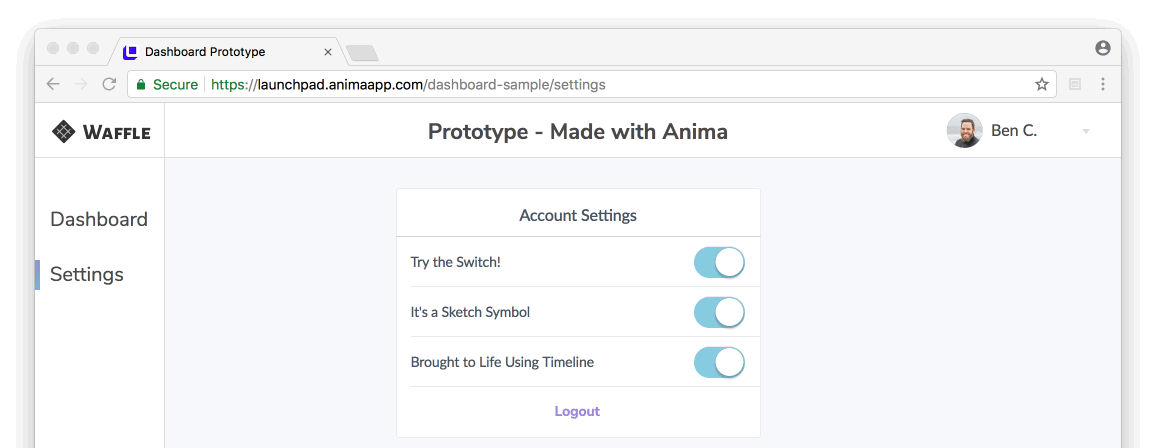The height and width of the screenshot is (448, 1159).
Task: Bookmark the page with the star icon
Action: click(x=1042, y=85)
